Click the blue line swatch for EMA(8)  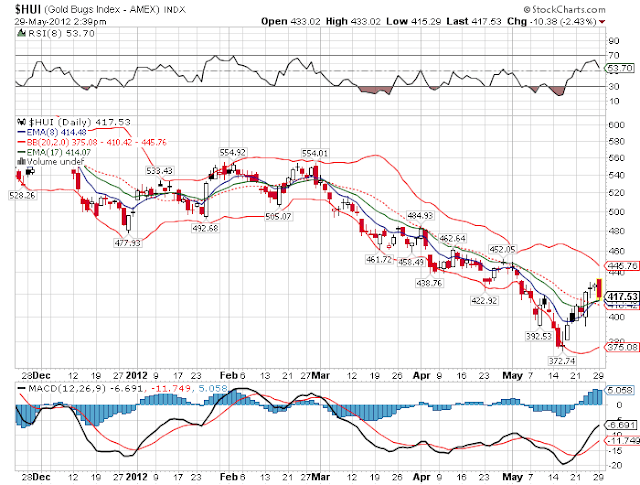coord(22,132)
